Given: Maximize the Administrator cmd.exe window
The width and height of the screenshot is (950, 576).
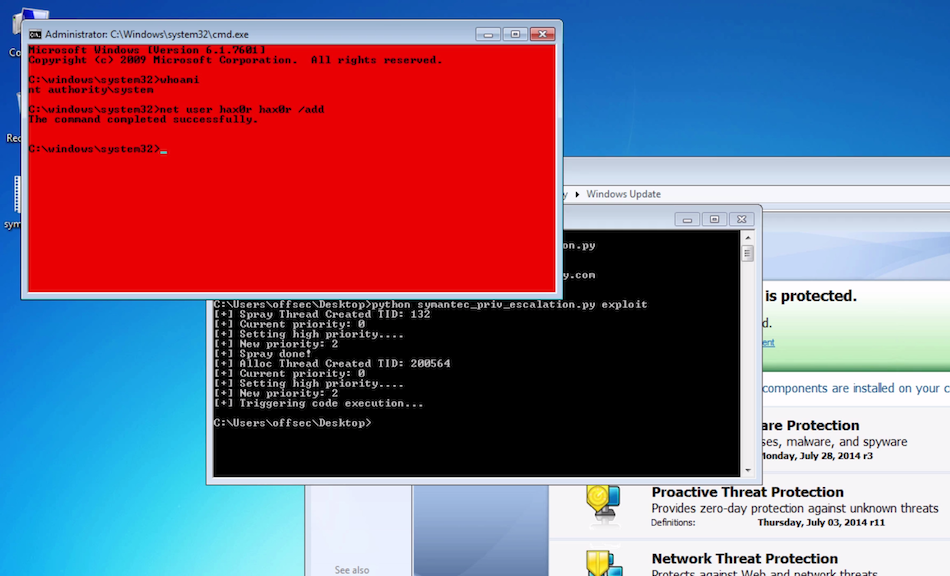Looking at the screenshot, I should coord(515,35).
